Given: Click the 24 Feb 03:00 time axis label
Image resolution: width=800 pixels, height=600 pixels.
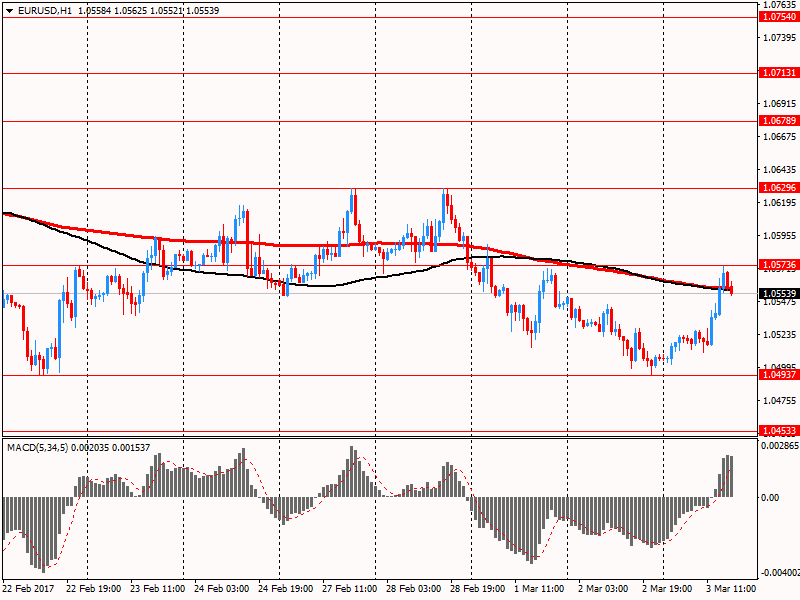Looking at the screenshot, I should pyautogui.click(x=222, y=589).
